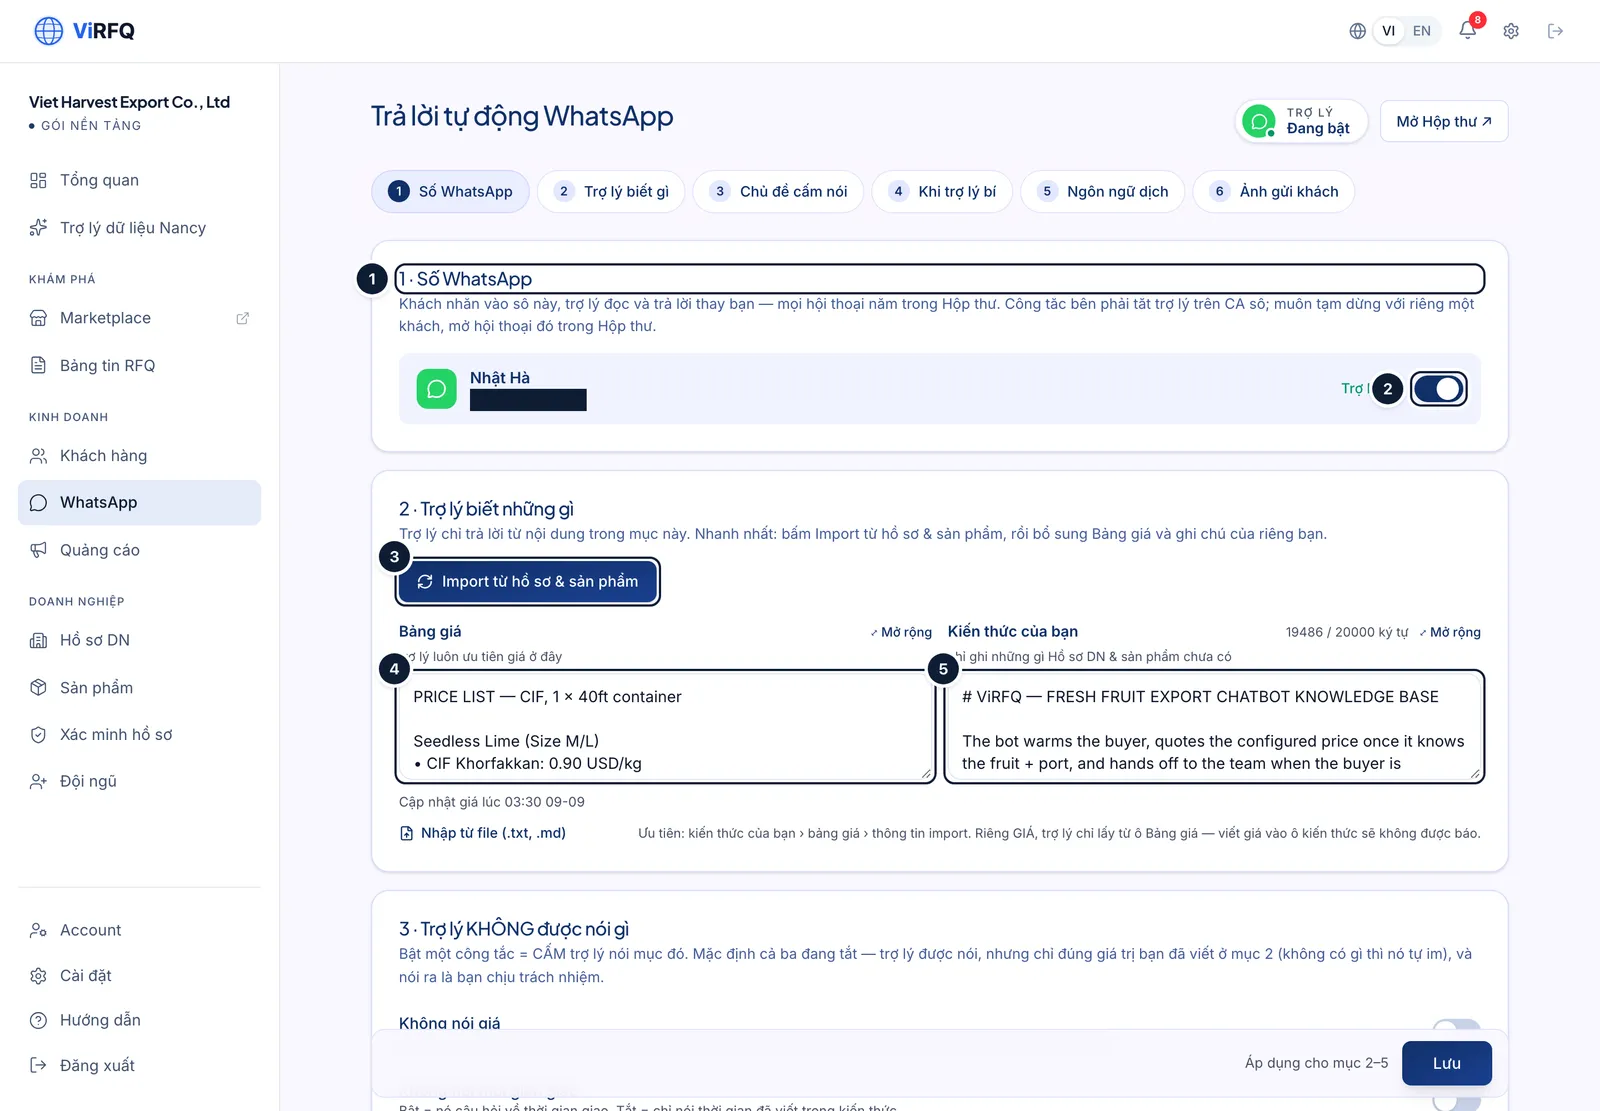Open Trợ lý dữ liệu Nancy

tap(139, 228)
